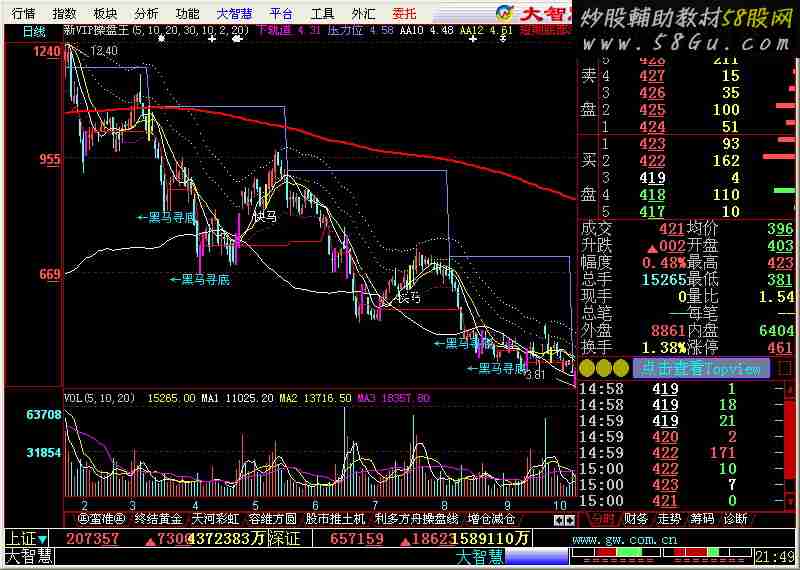Open the 外汇 menu
Viewport: 800px width, 570px height.
tap(363, 13)
